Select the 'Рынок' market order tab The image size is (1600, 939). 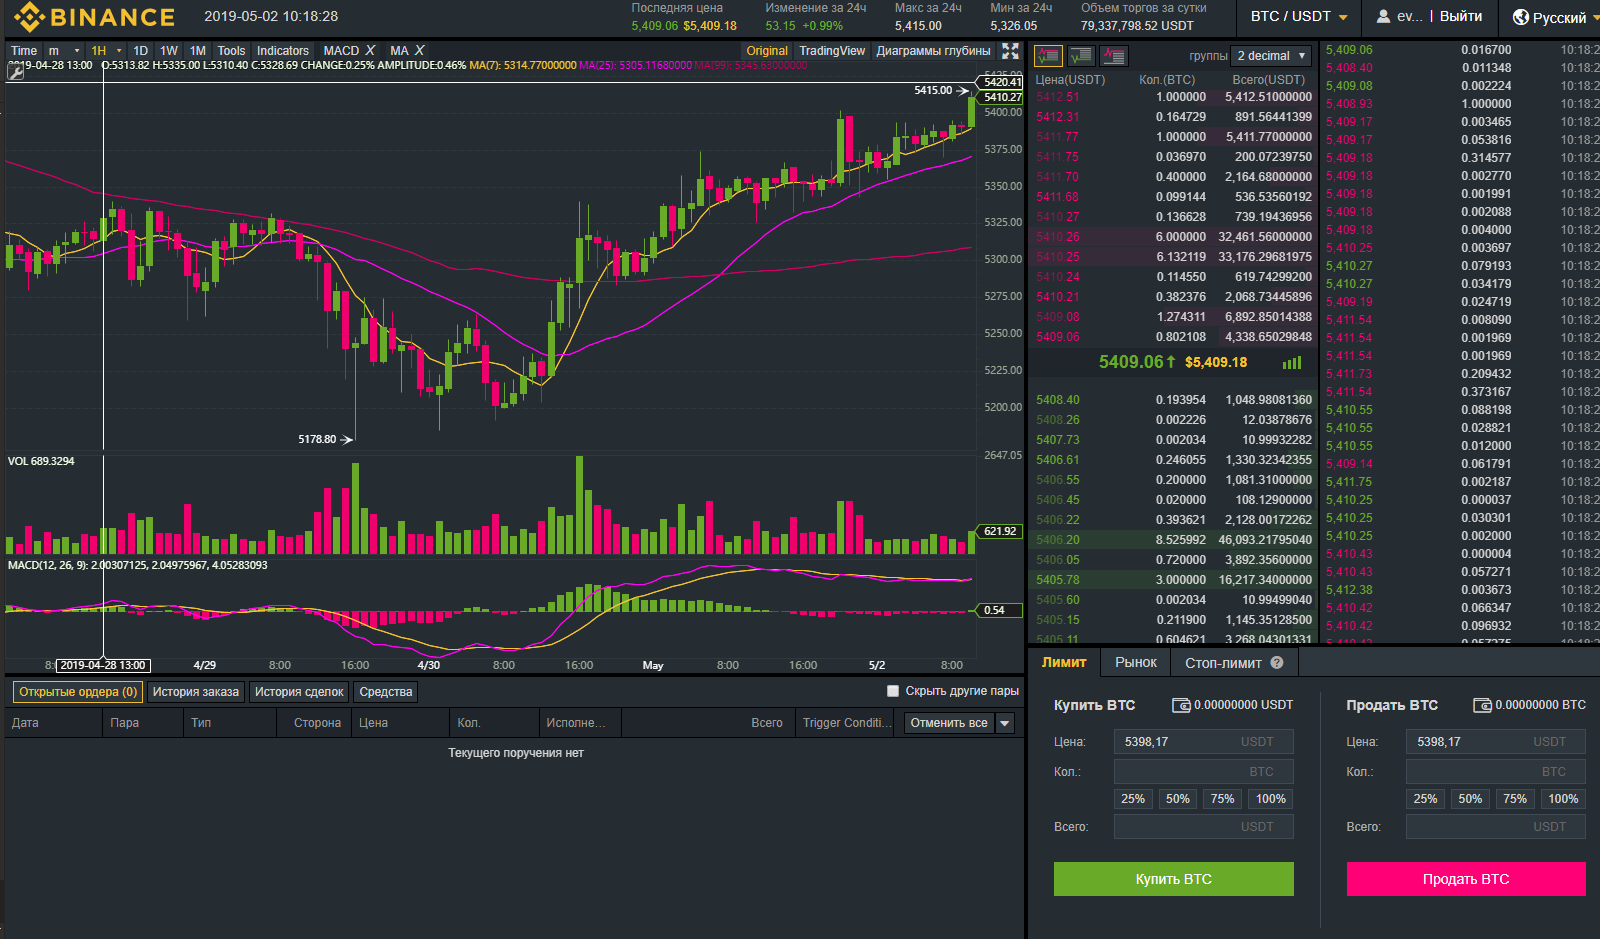click(1136, 662)
